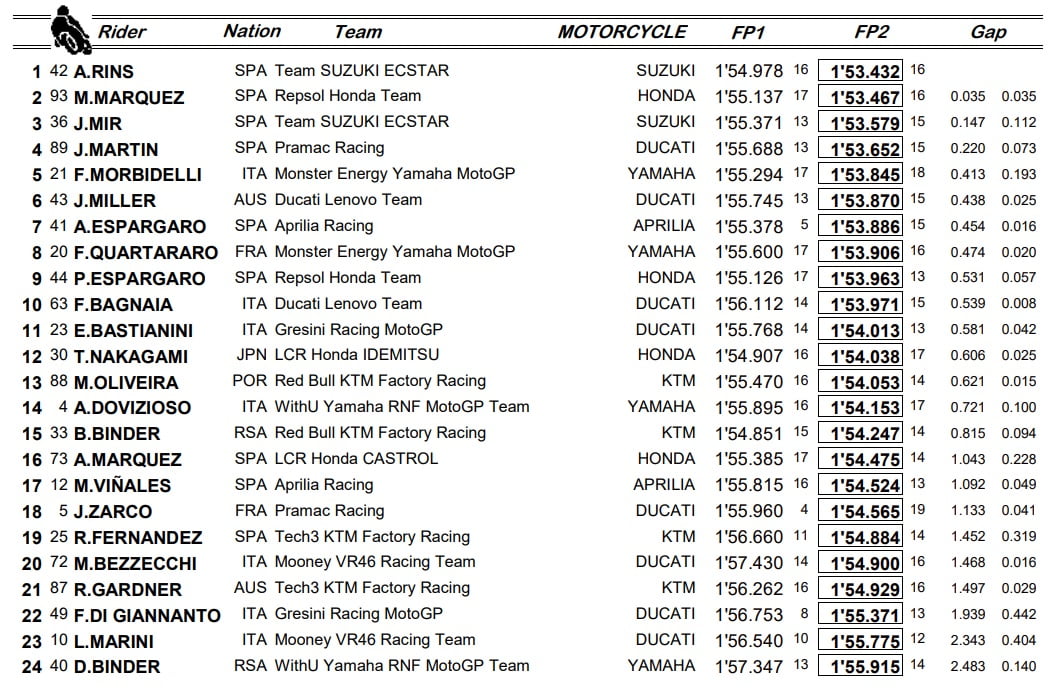The width and height of the screenshot is (1059, 691).
Task: Click FP1 time 1'54.851 of B.BINDER
Action: [749, 433]
